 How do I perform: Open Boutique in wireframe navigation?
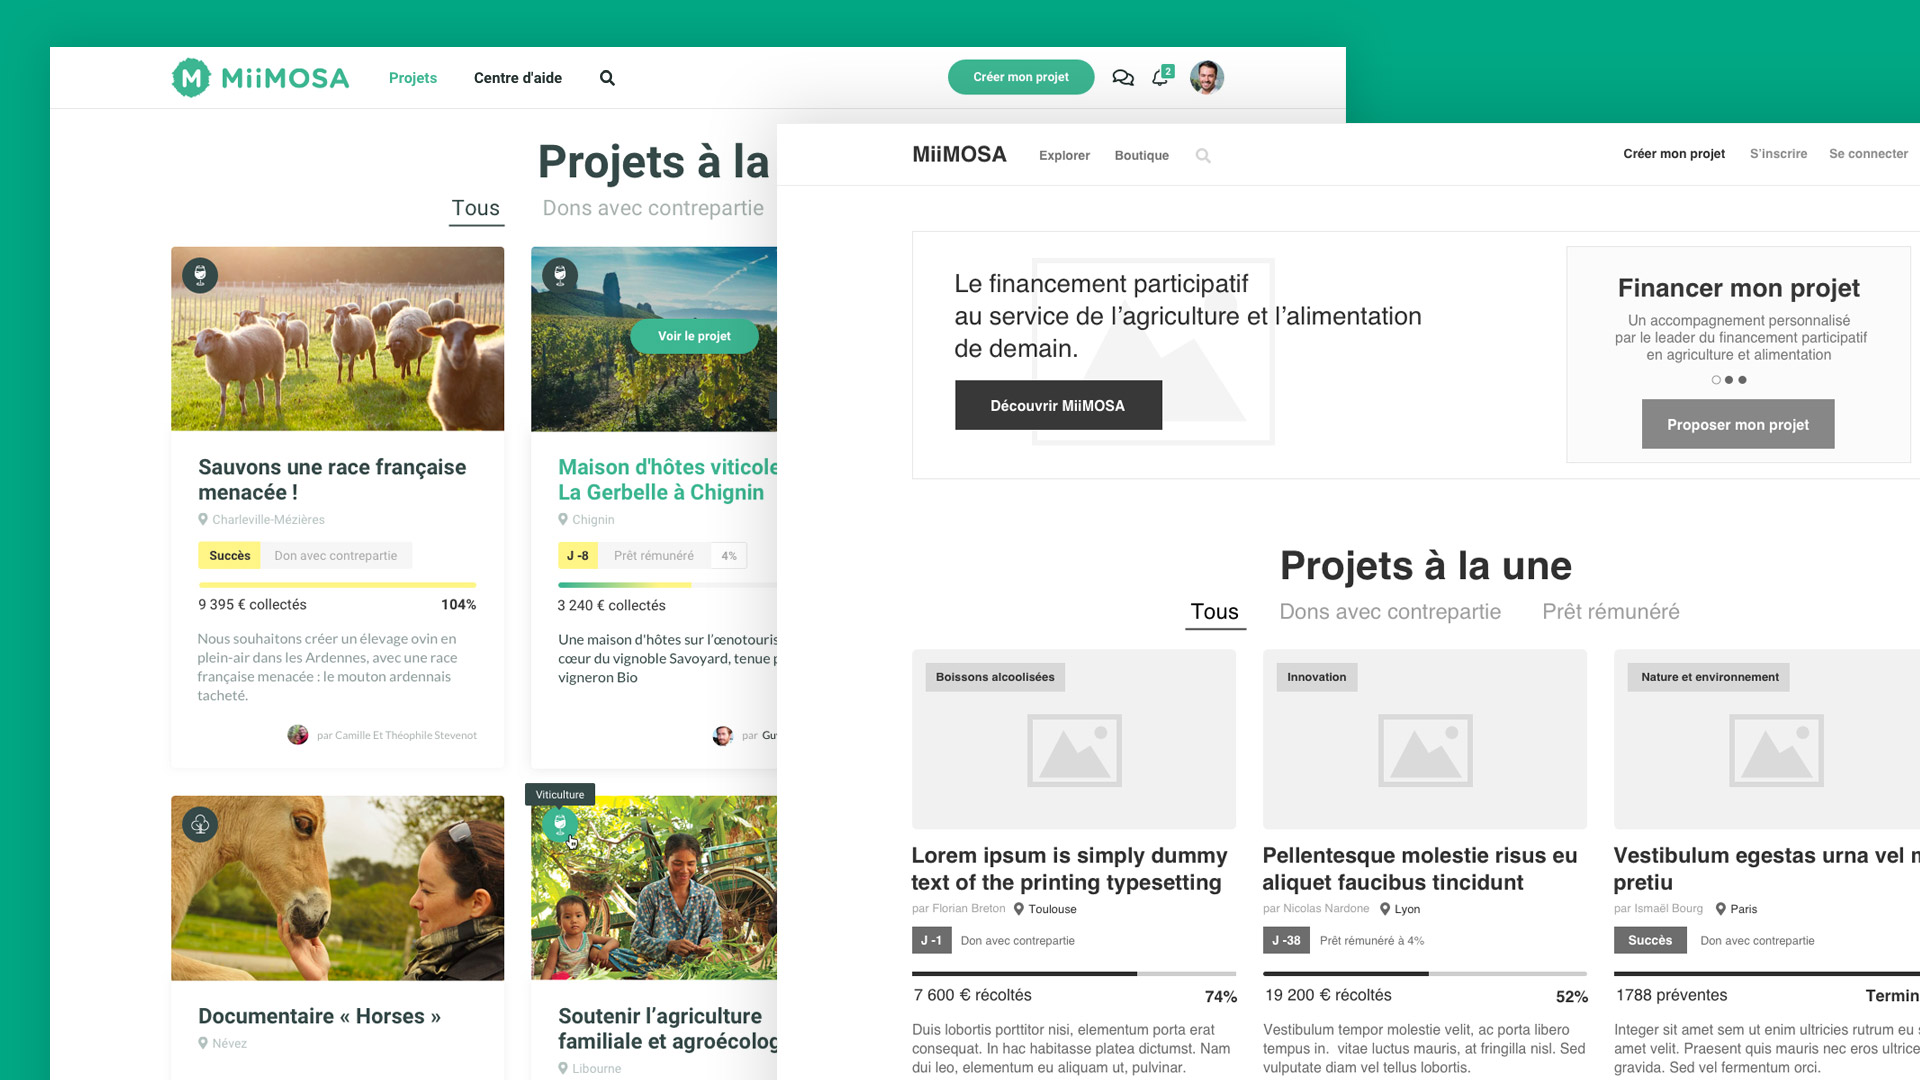(x=1142, y=155)
